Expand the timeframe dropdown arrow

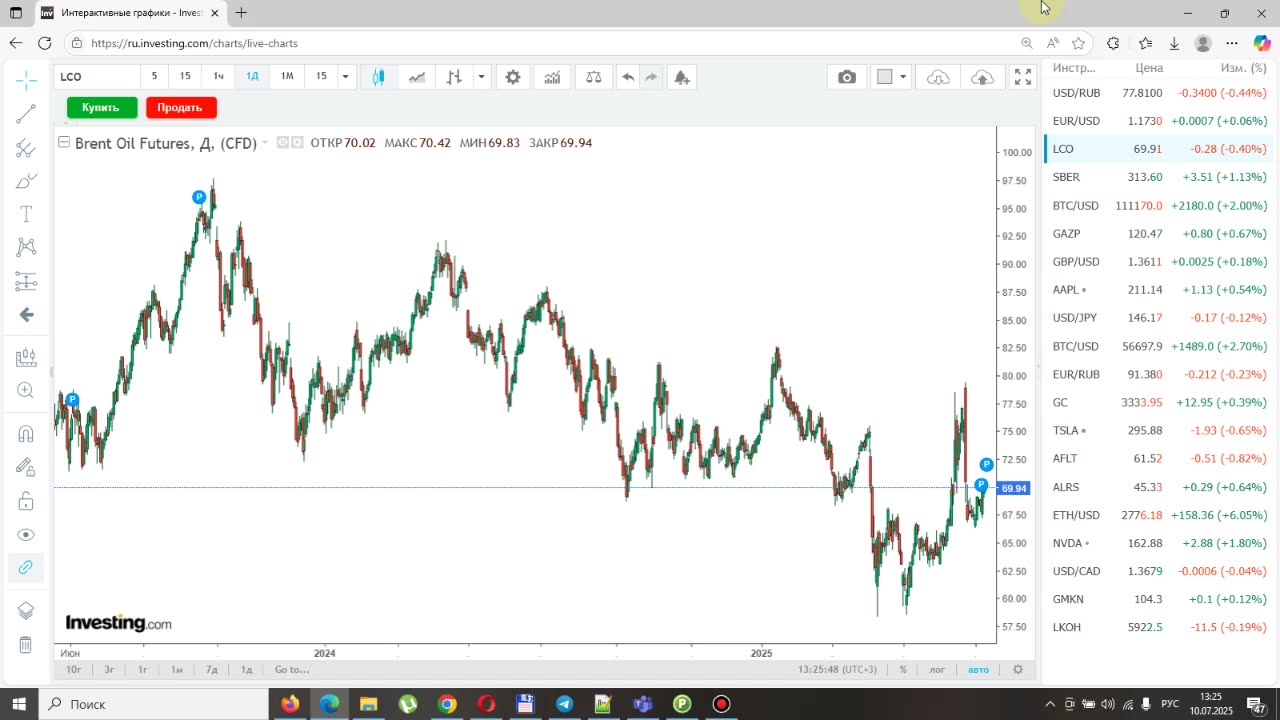click(345, 76)
